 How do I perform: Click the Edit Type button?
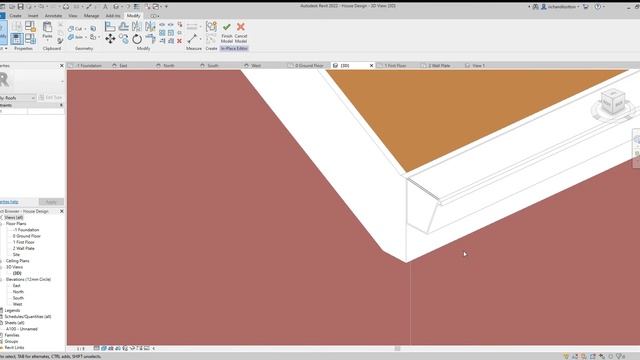[x=51, y=98]
